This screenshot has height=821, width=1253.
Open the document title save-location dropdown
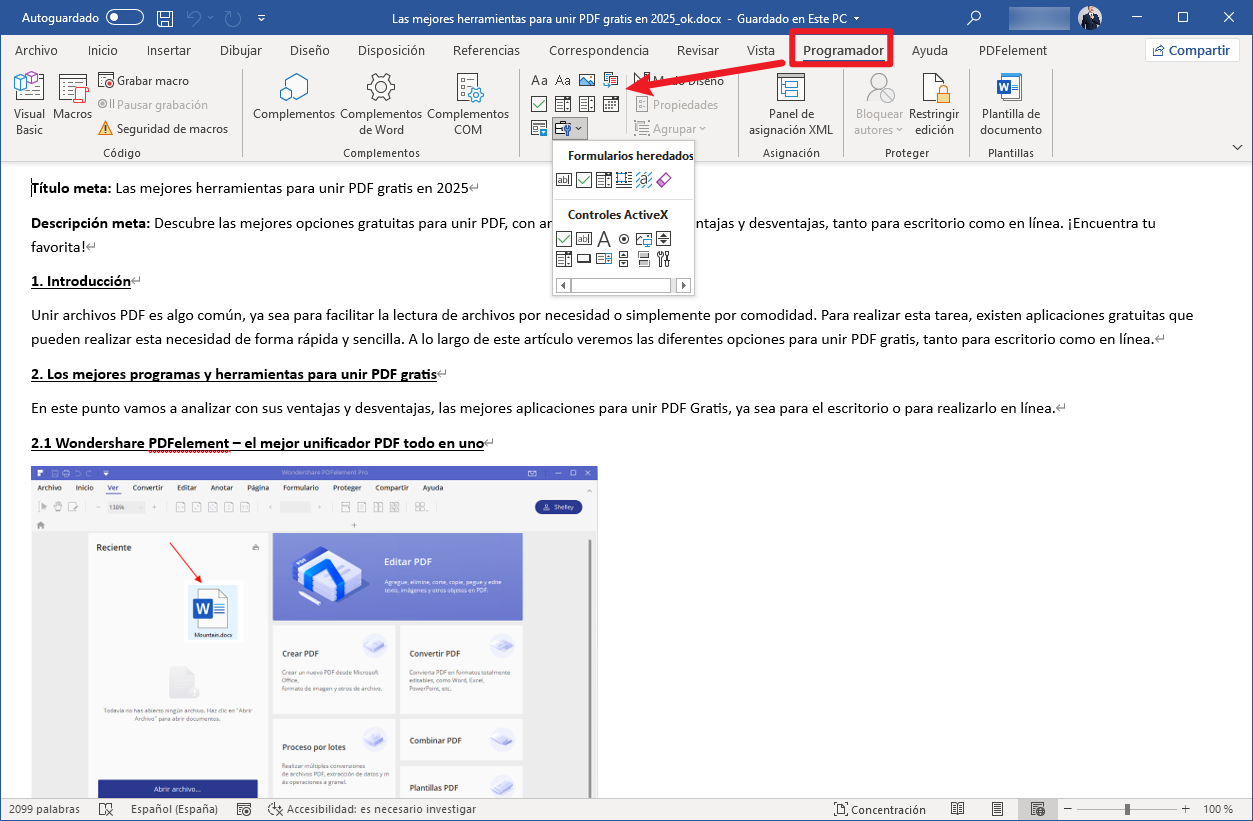click(x=856, y=18)
